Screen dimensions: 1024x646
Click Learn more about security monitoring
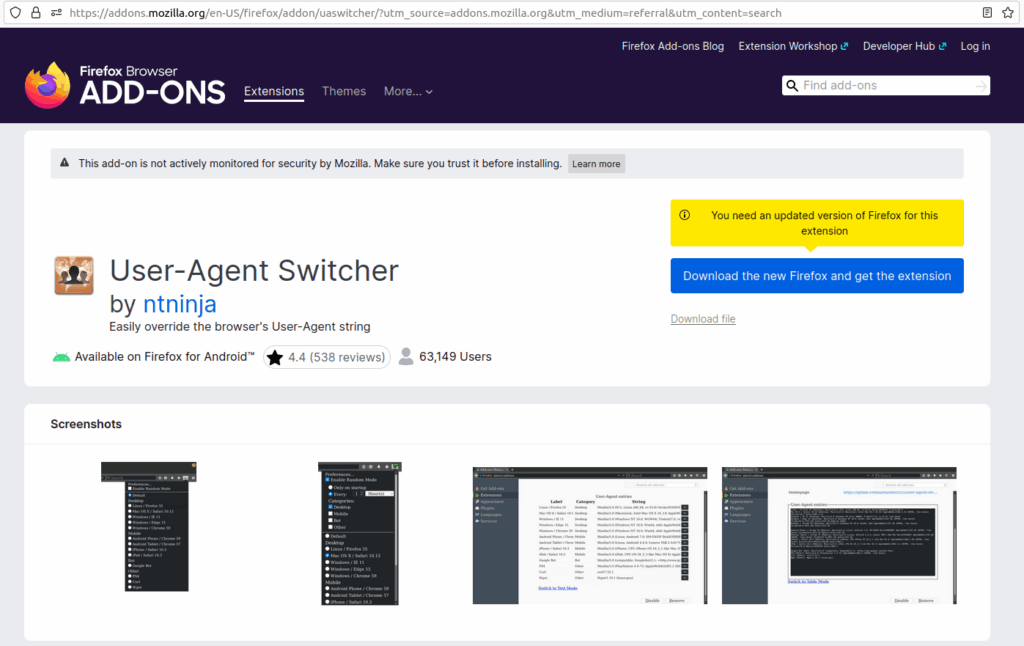tap(596, 163)
